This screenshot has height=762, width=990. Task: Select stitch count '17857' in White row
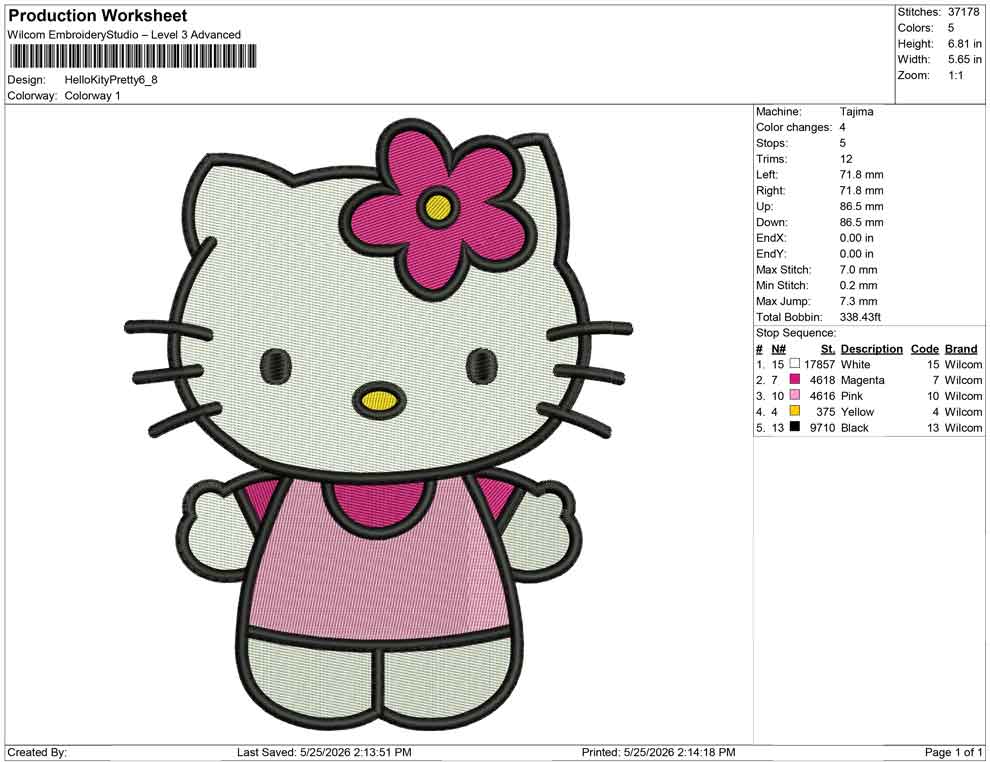point(820,364)
